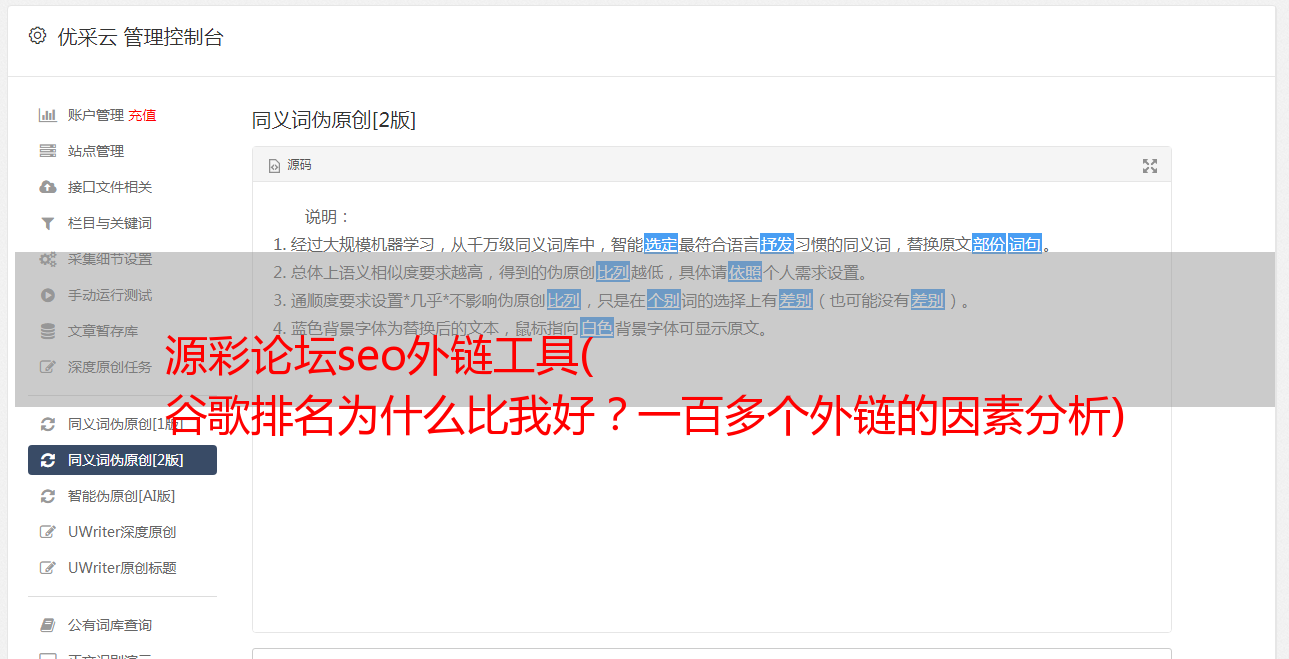Viewport: 1289px width, 659px height.
Task: Click the 手动运行测试 play icon
Action: (x=47, y=295)
